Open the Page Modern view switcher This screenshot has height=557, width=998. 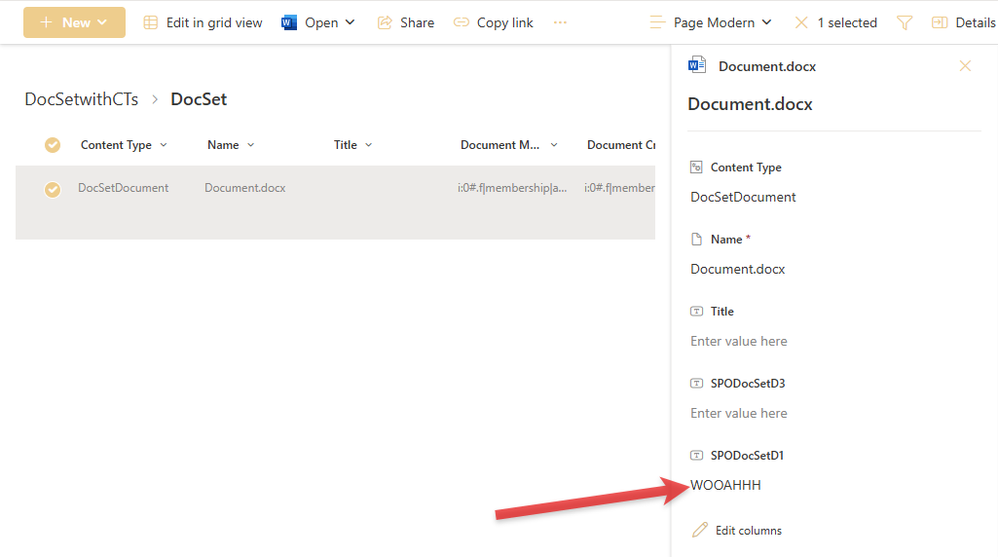(710, 22)
